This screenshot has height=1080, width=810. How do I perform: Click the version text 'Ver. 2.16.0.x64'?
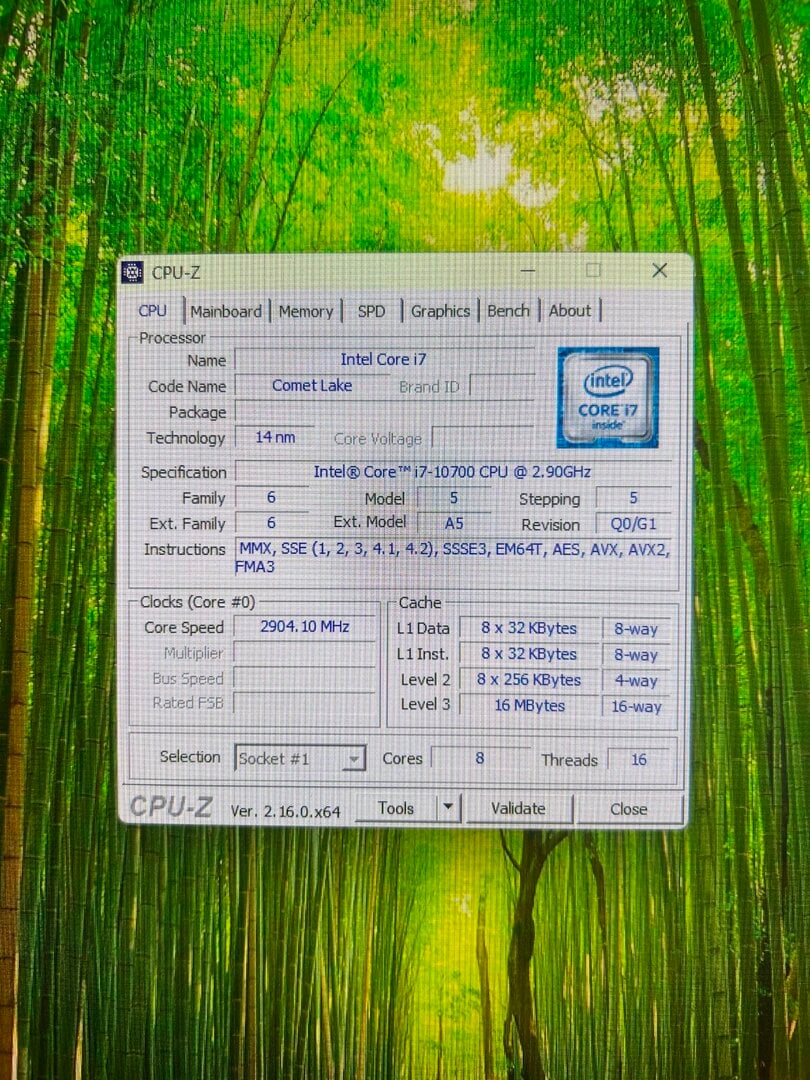coord(285,811)
